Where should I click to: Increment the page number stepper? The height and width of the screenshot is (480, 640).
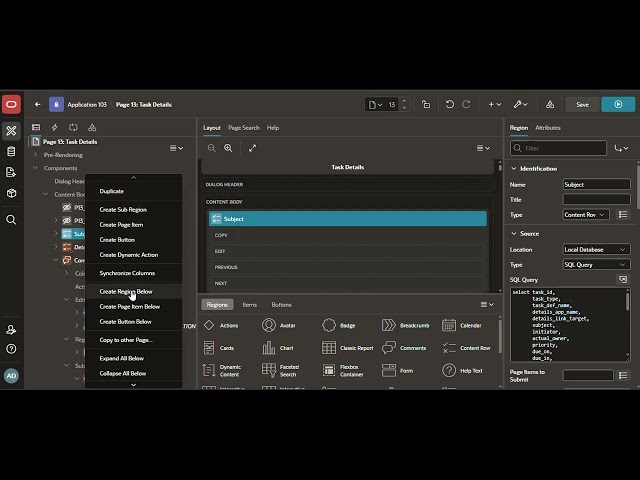click(x=404, y=101)
